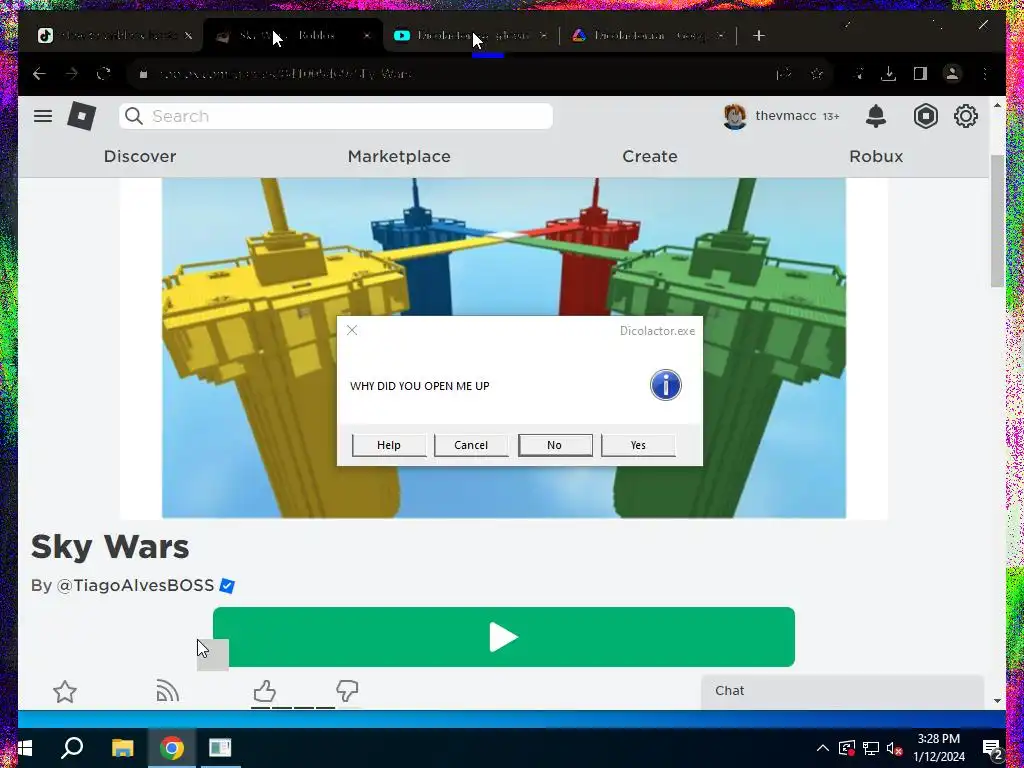Start Sky Wars with green play button
Image resolution: width=1024 pixels, height=768 pixels.
tap(504, 637)
